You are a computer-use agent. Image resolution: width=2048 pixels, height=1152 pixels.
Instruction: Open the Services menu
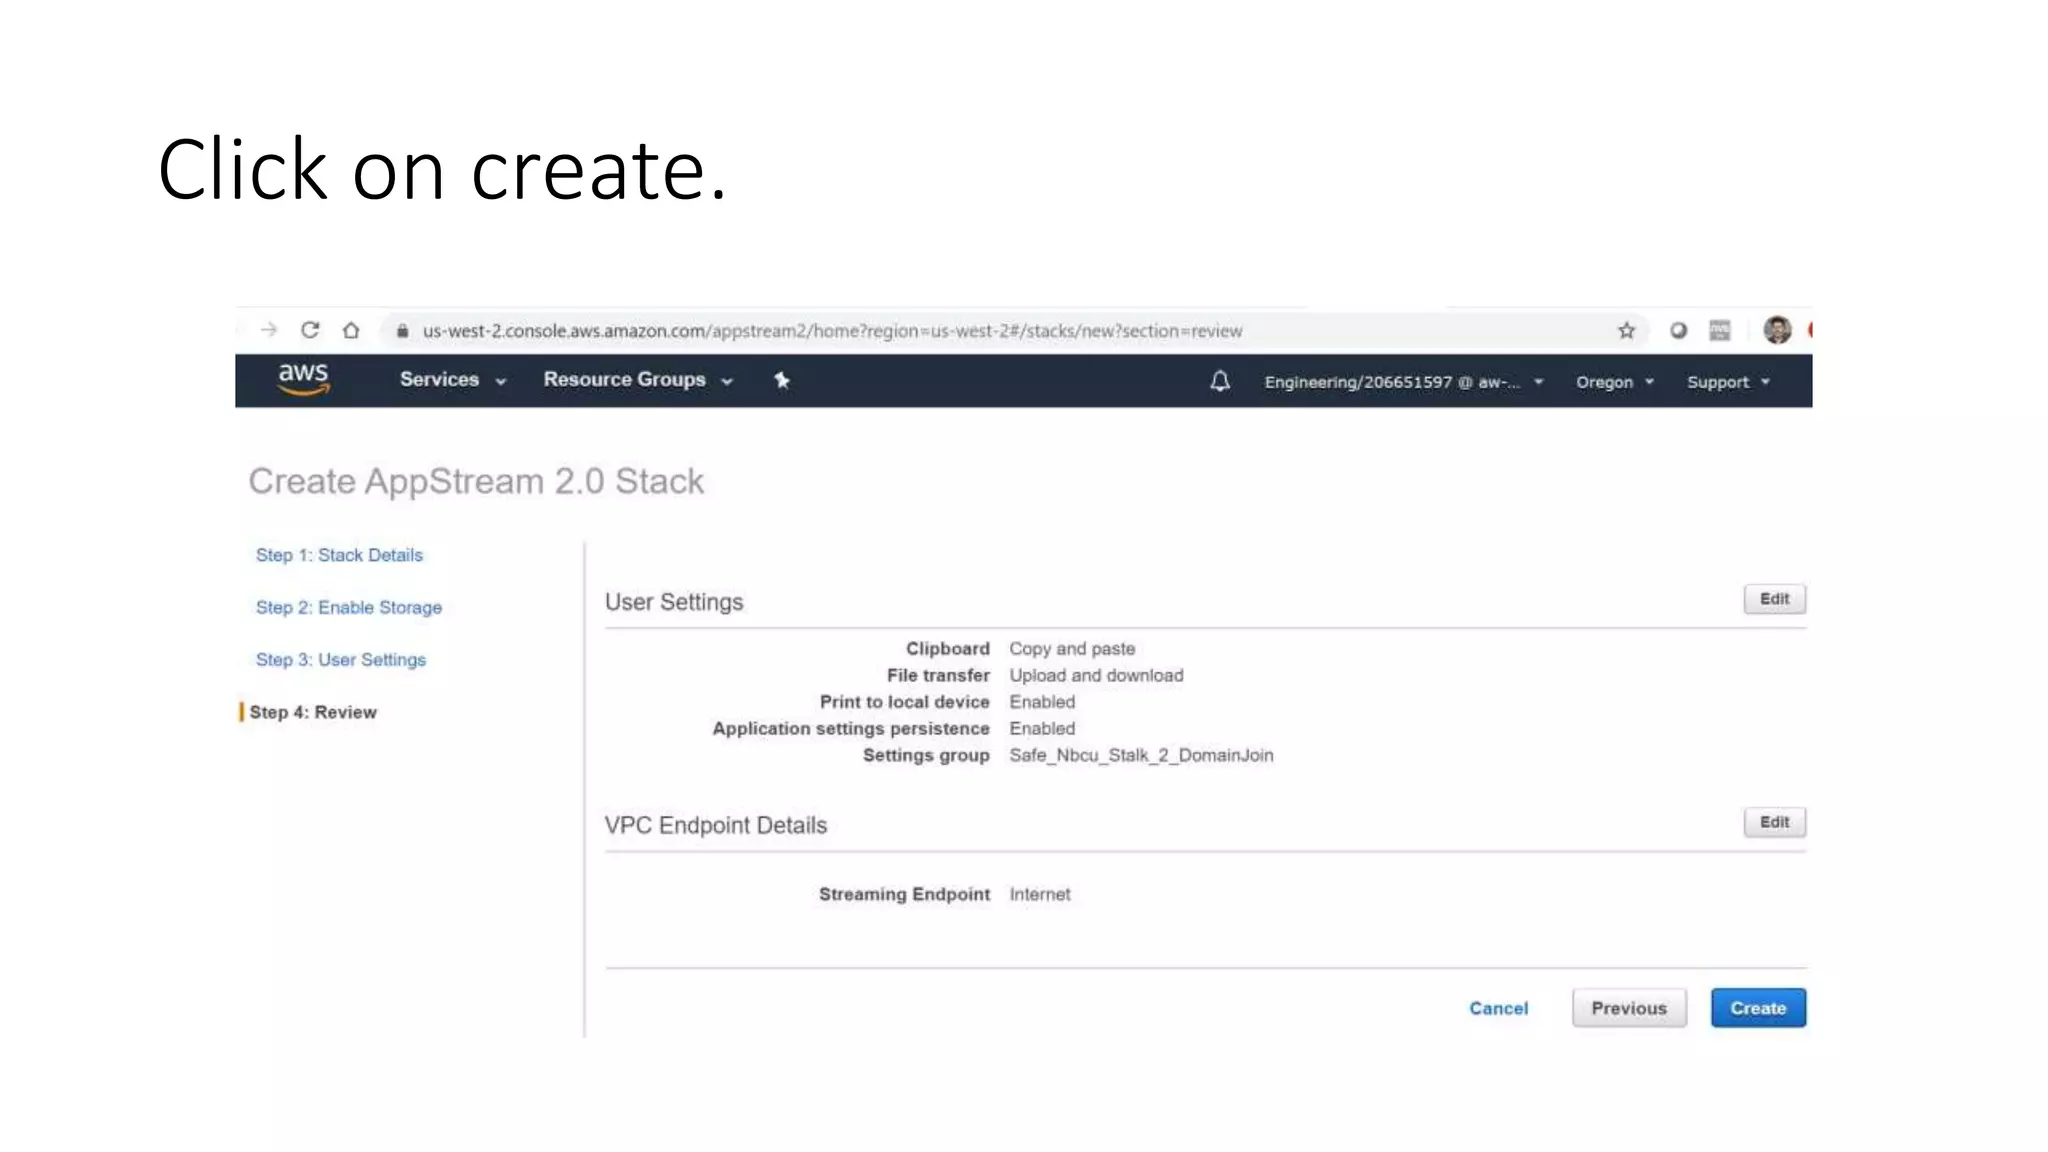[453, 380]
